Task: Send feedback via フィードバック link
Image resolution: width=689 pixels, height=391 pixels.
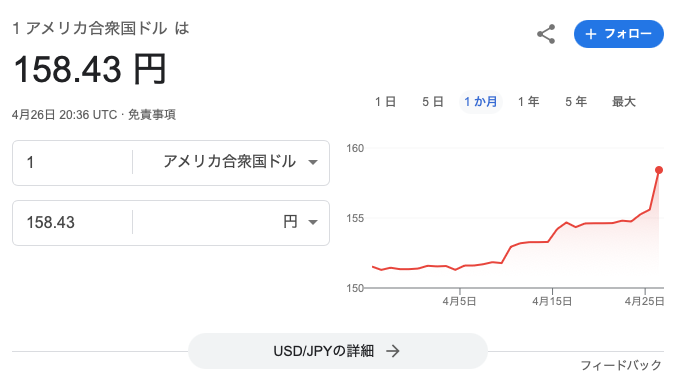Action: click(x=621, y=365)
